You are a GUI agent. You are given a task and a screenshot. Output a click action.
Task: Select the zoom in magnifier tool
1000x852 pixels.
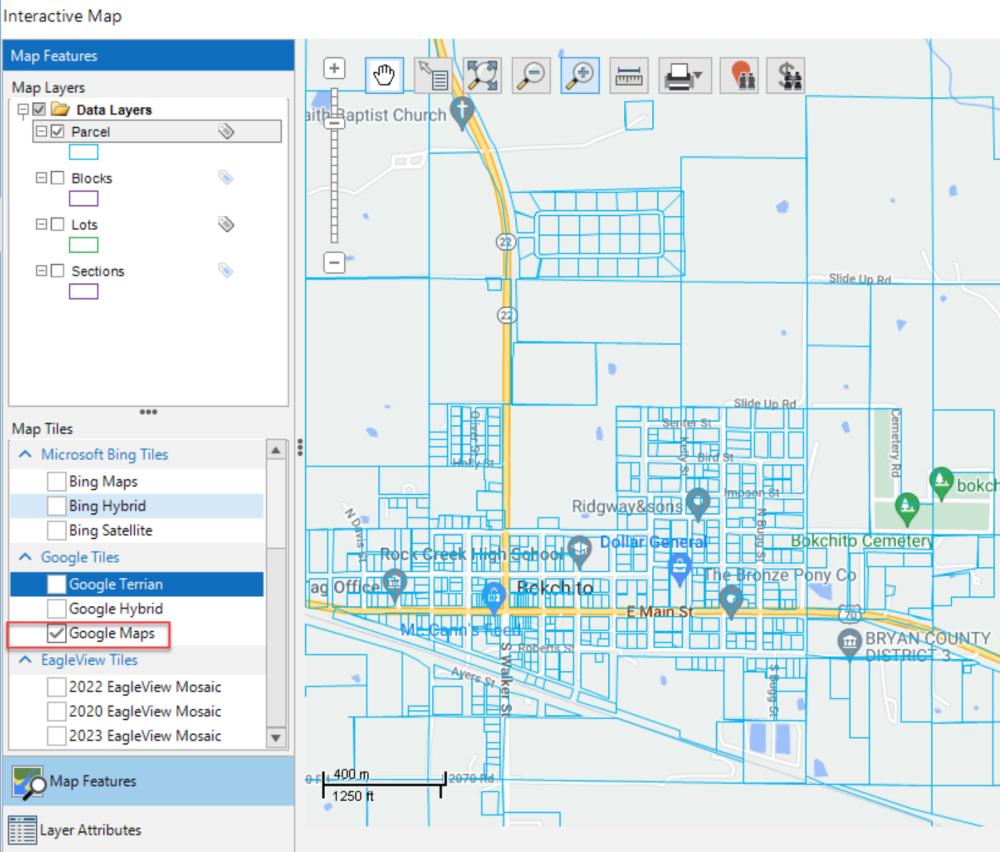580,76
